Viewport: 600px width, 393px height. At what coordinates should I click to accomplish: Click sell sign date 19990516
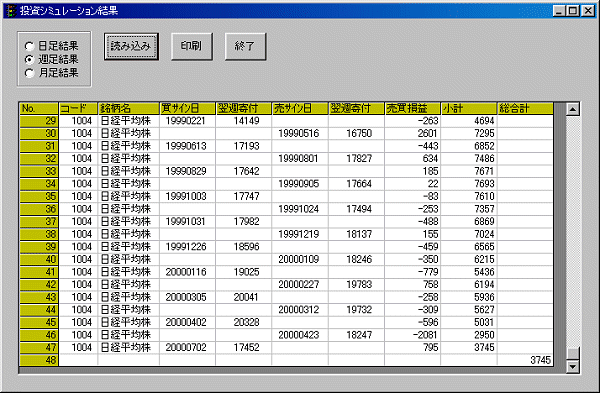click(298, 134)
